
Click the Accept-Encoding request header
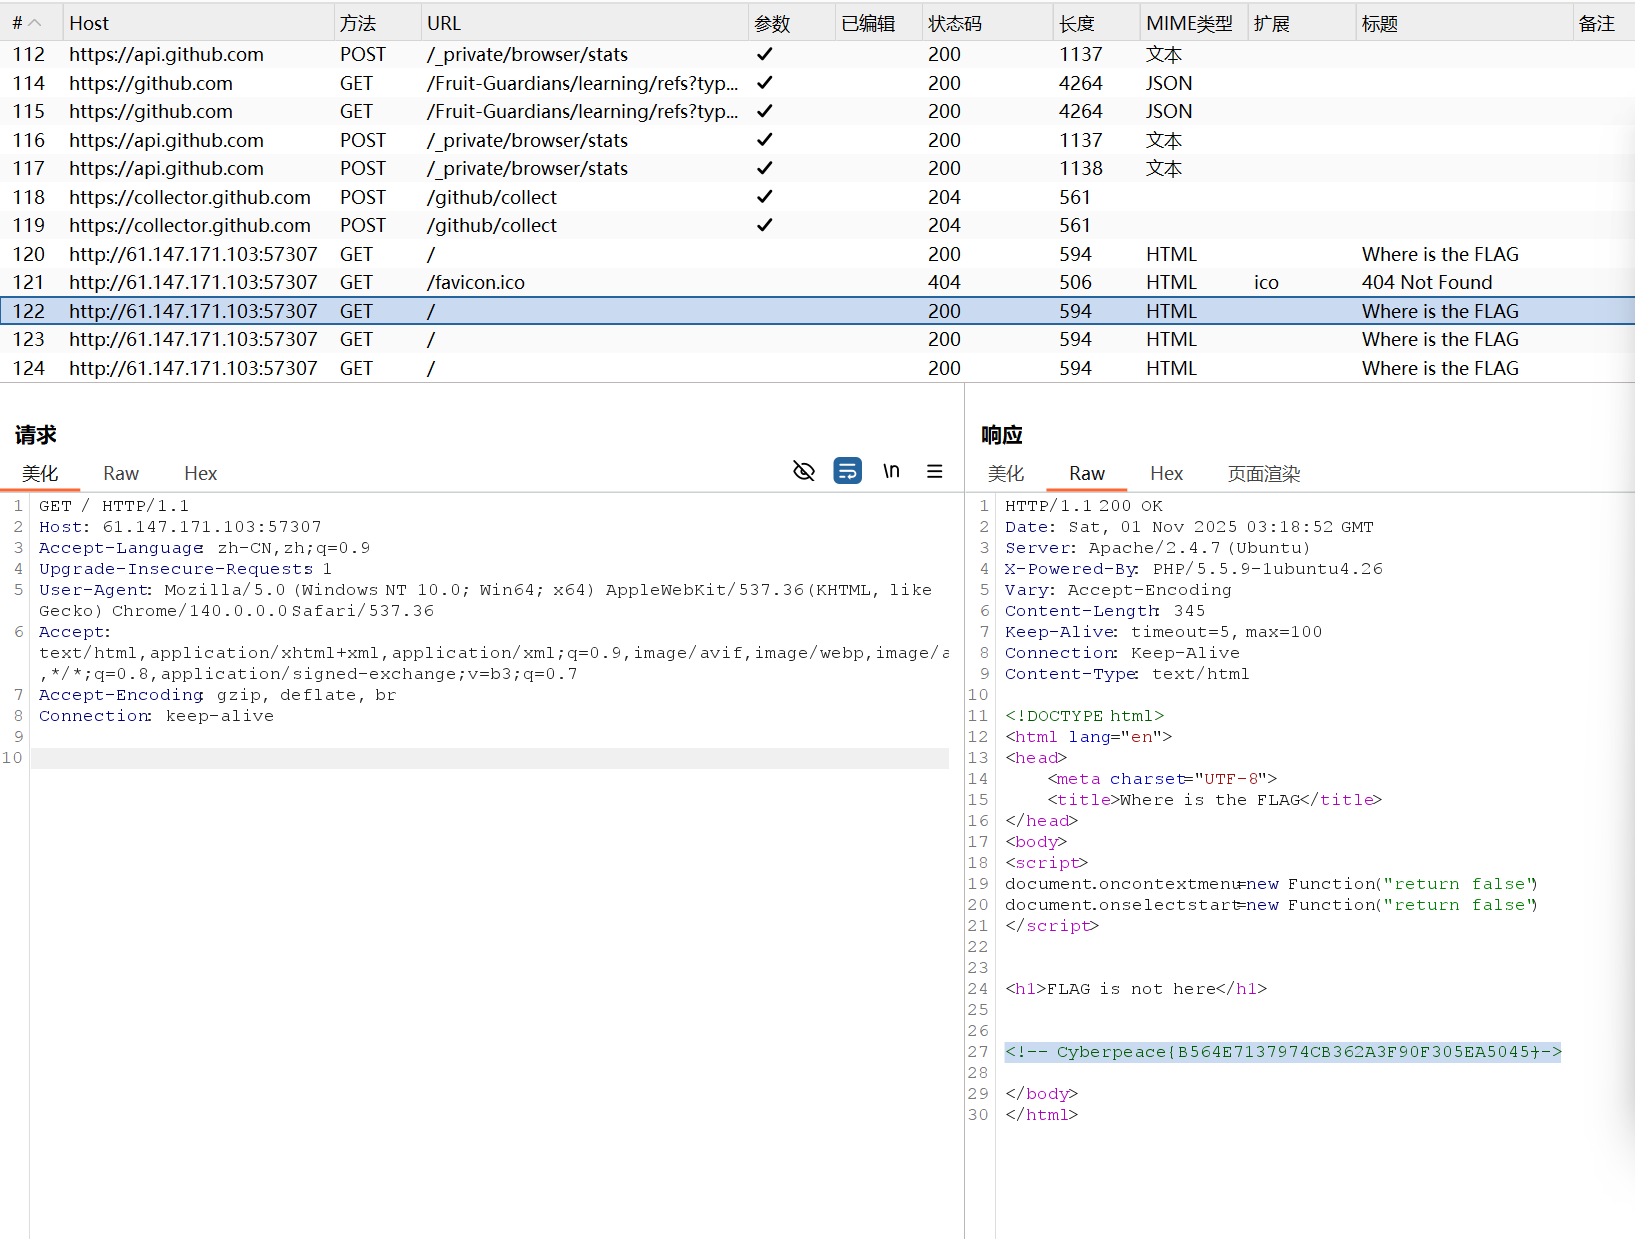pyautogui.click(x=217, y=695)
